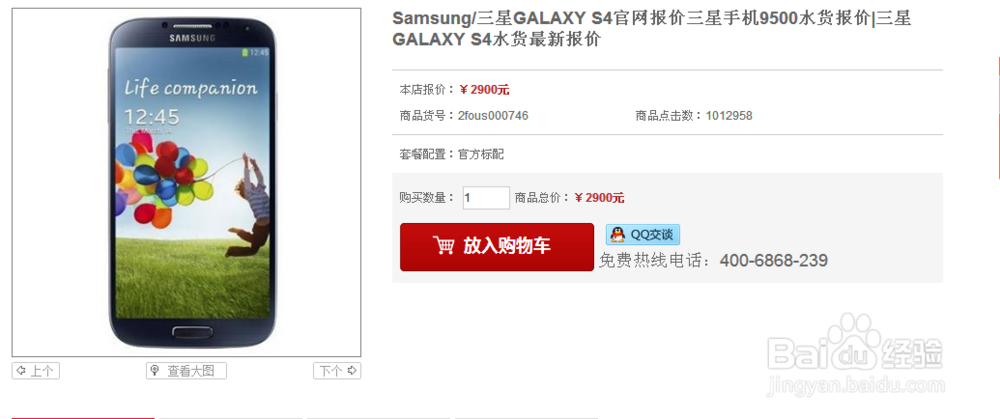Click the Life companion phone screen image

(x=193, y=183)
